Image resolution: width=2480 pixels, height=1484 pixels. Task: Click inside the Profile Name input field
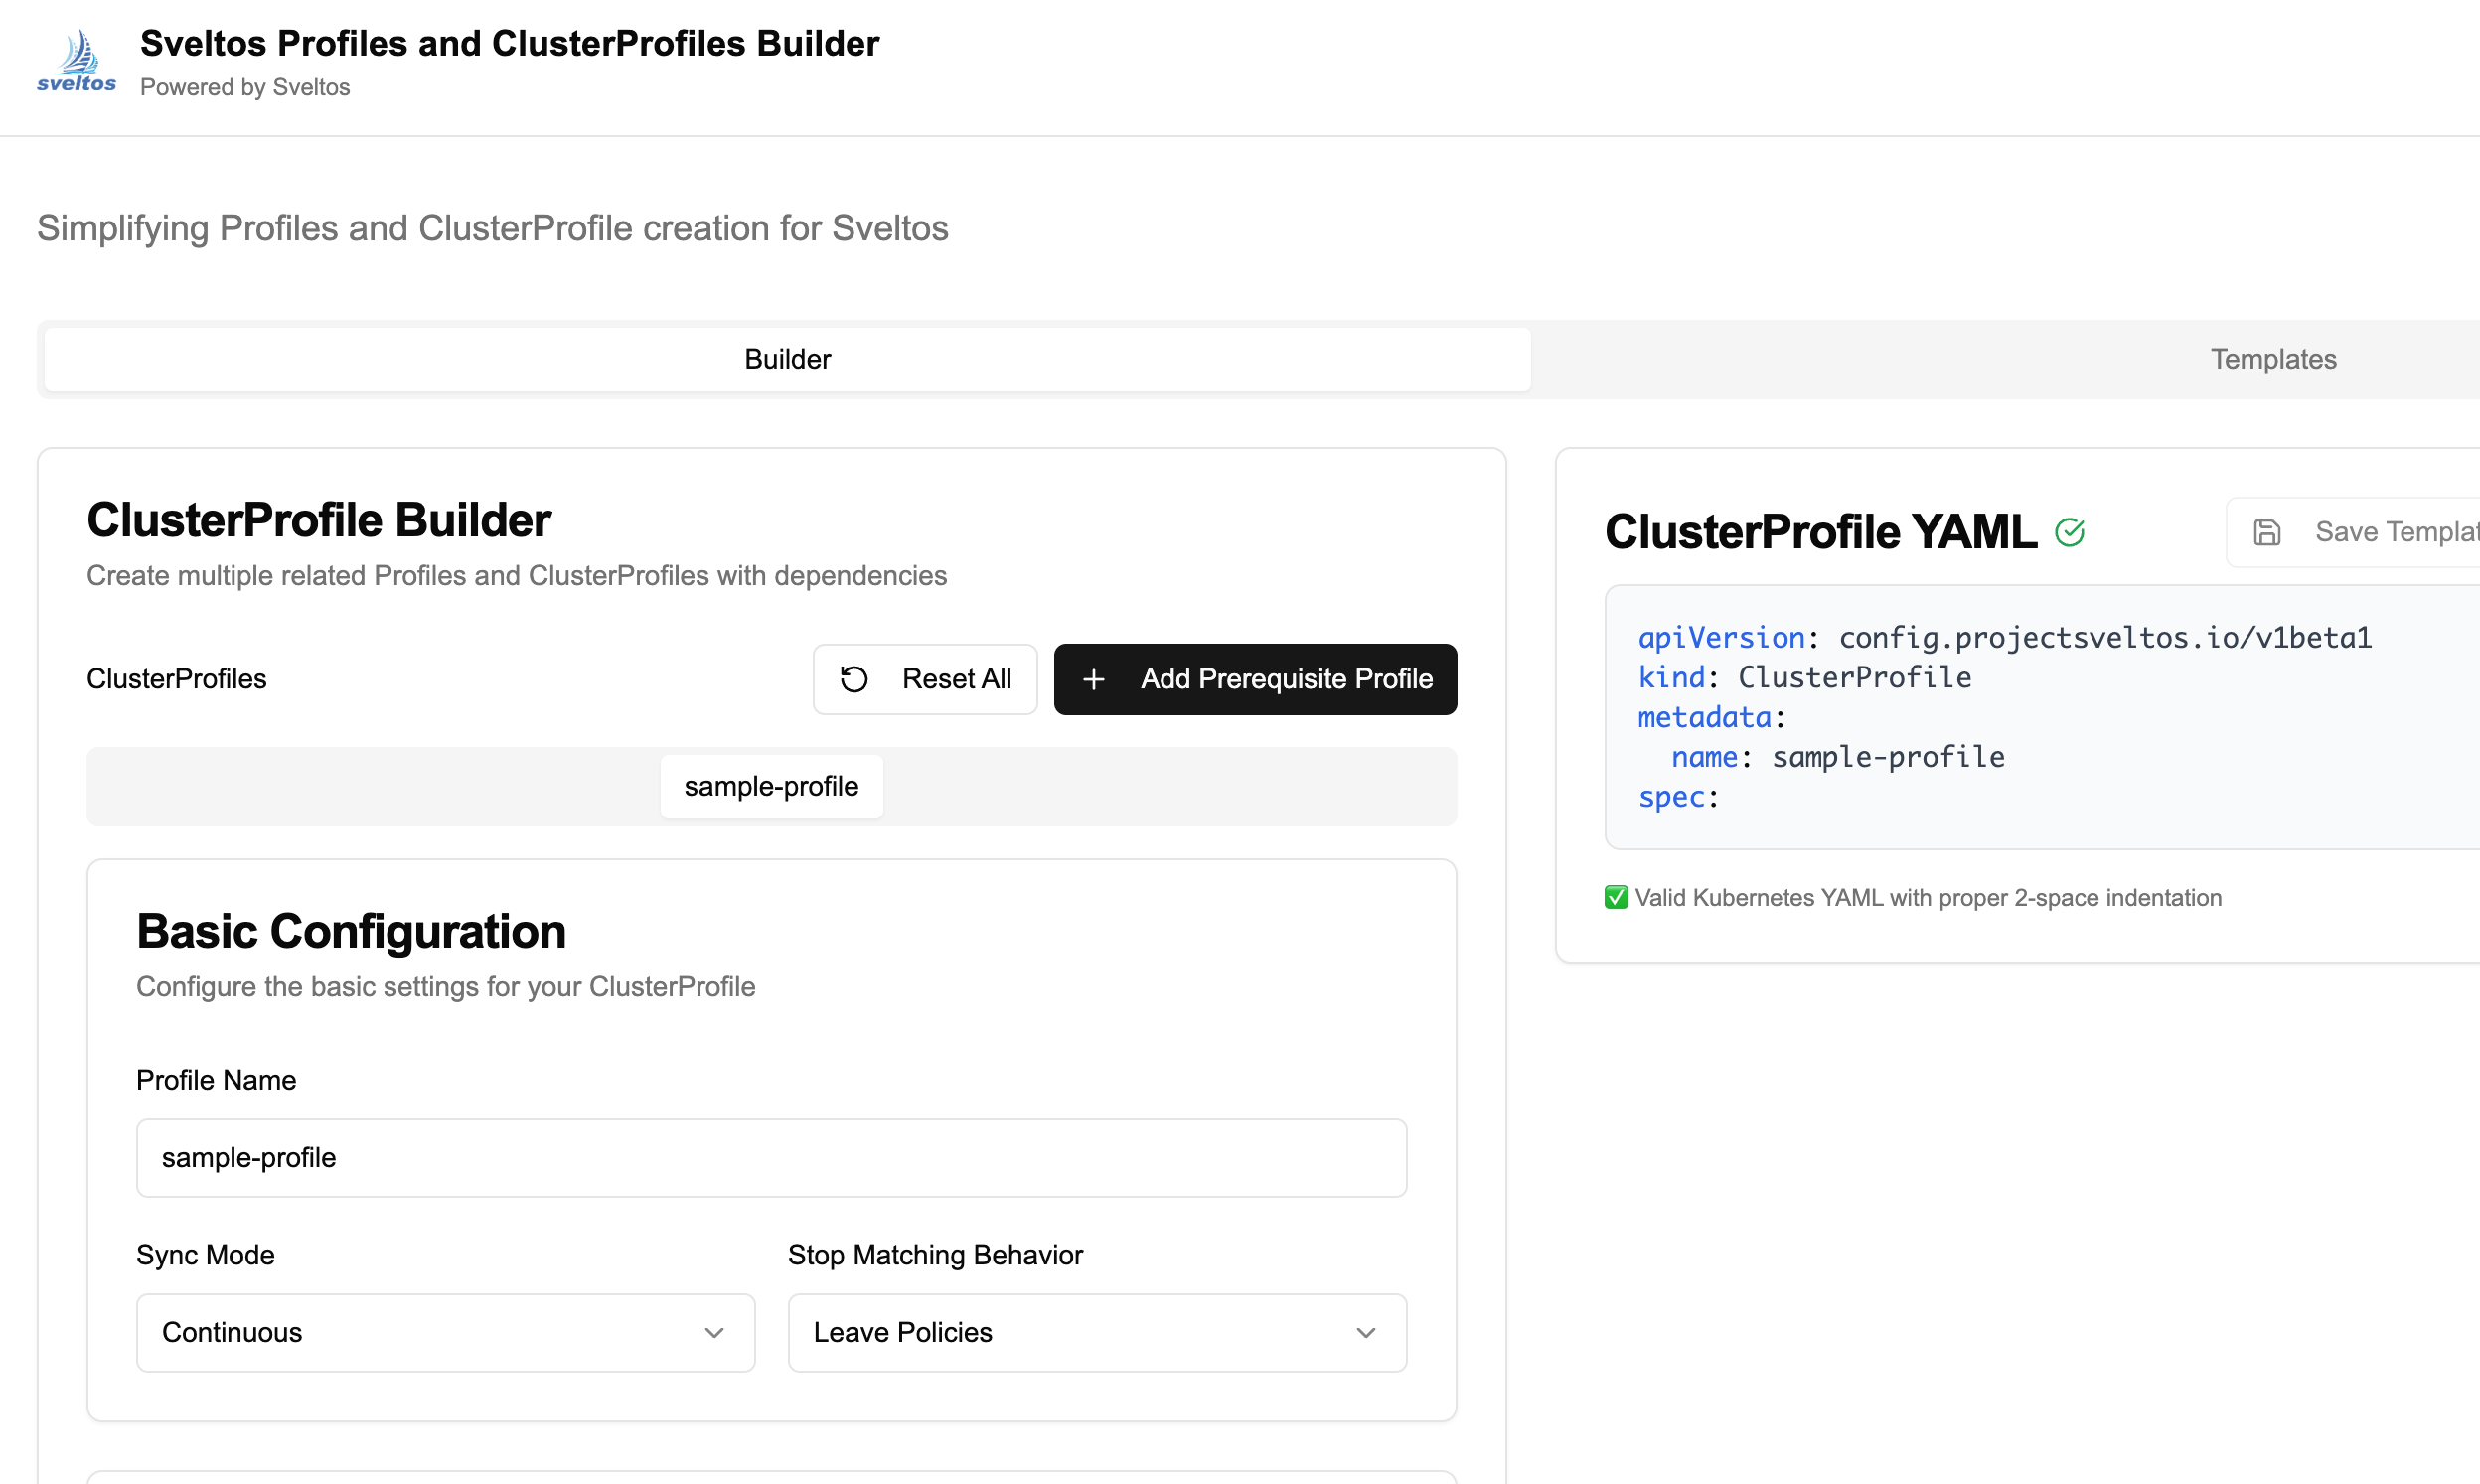771,1157
